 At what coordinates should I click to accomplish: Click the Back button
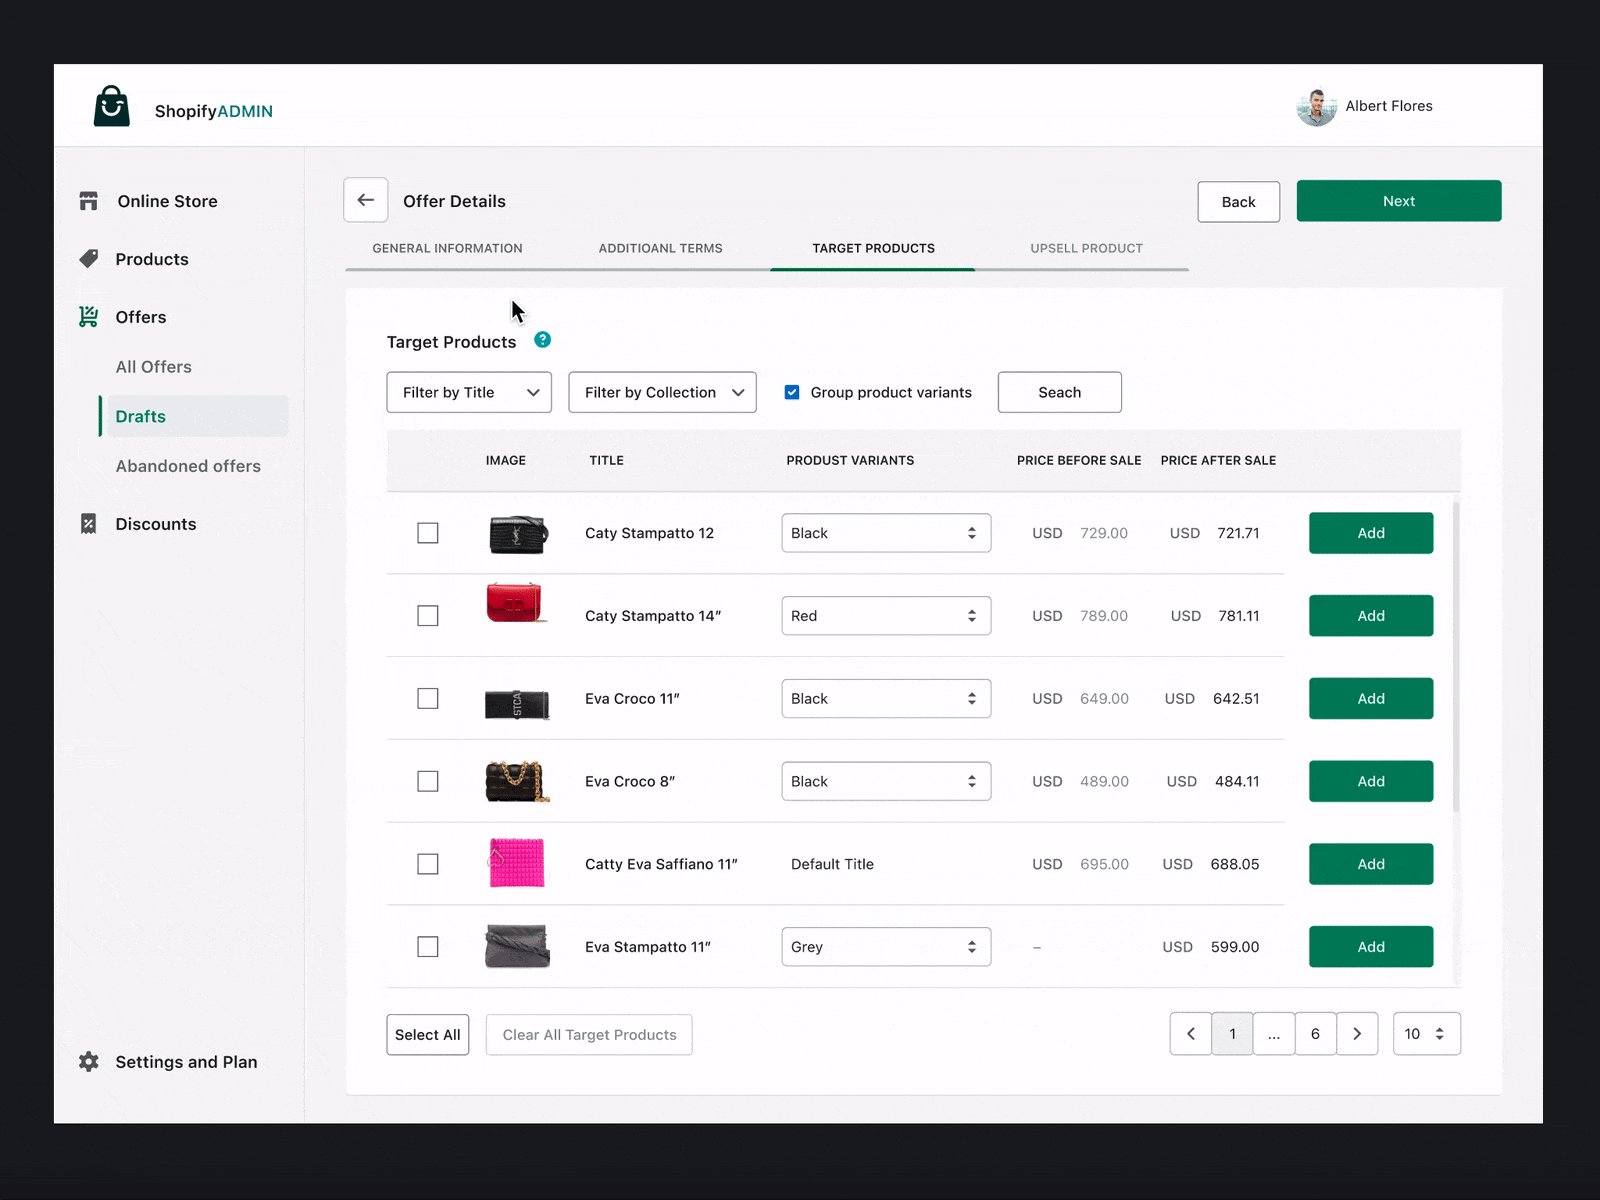pyautogui.click(x=1238, y=202)
